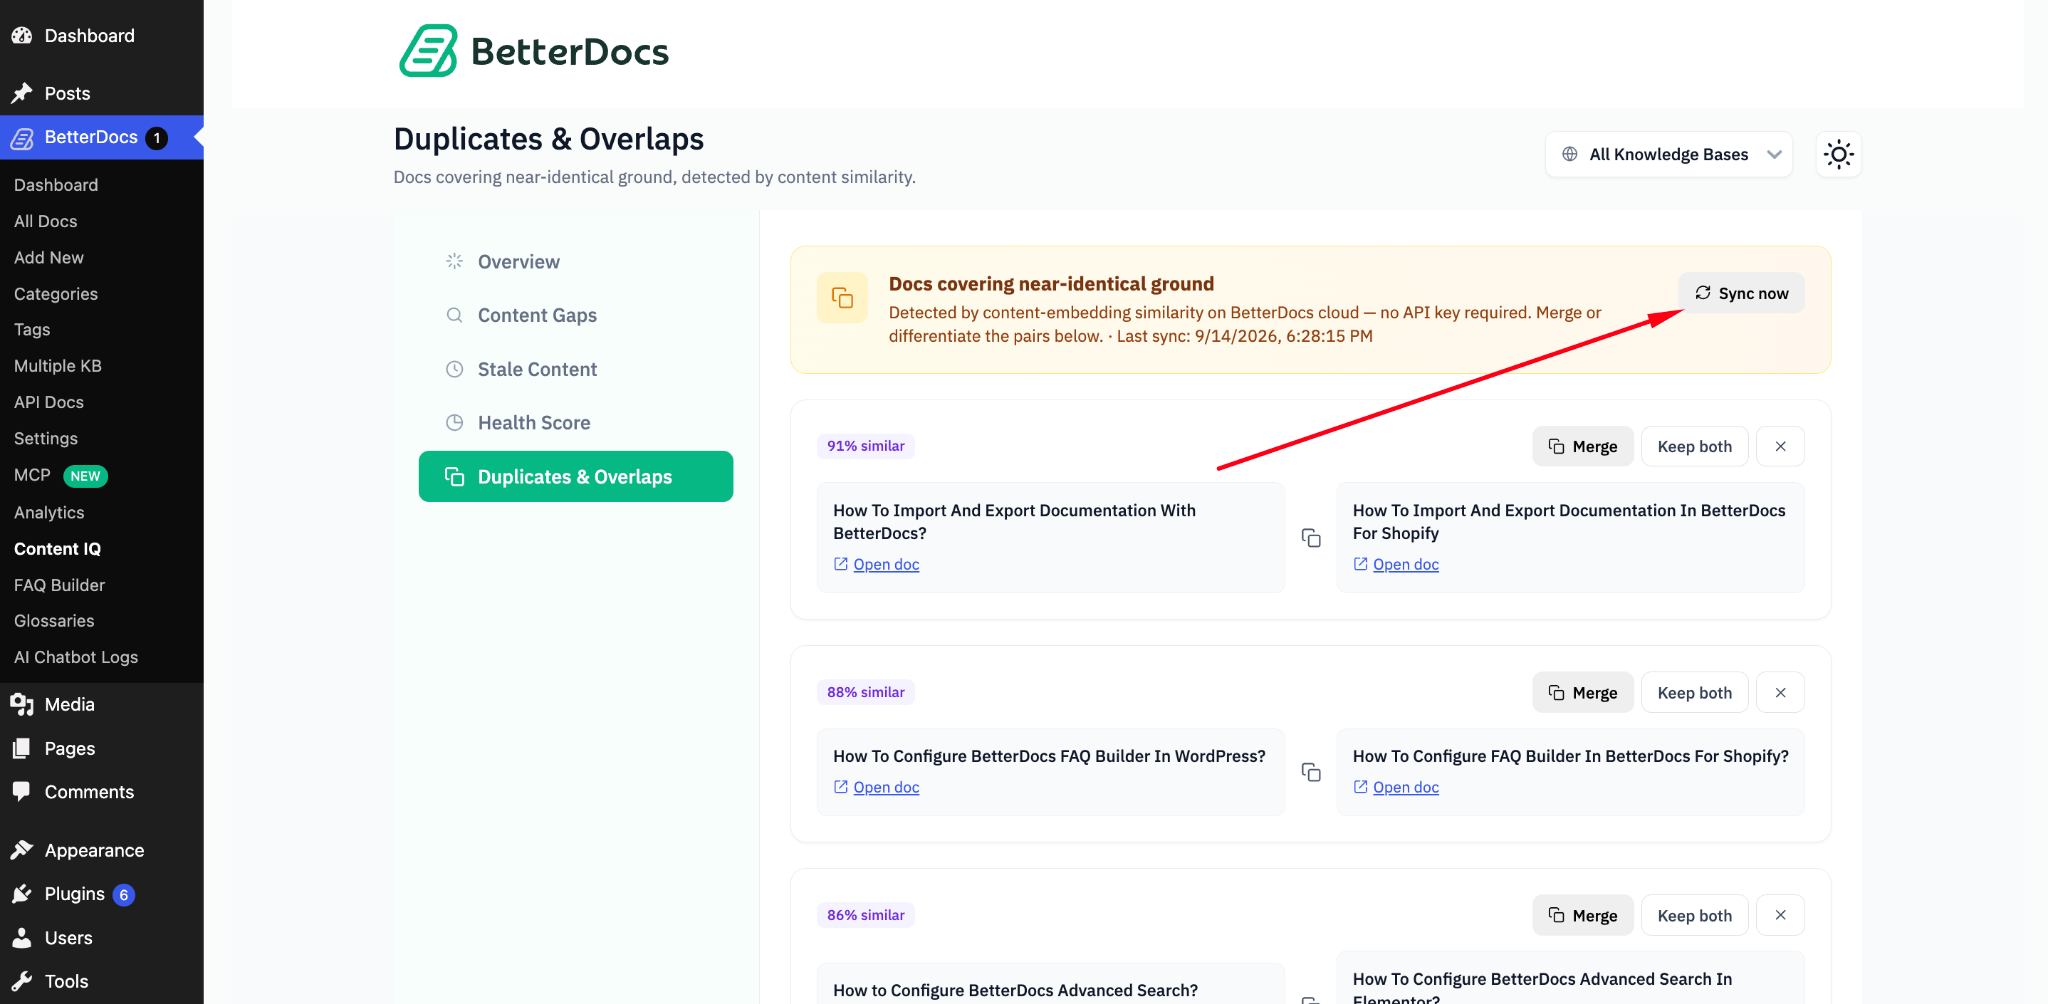The width and height of the screenshot is (2048, 1004).
Task: Click the Plugins update count badge
Action: tap(124, 895)
